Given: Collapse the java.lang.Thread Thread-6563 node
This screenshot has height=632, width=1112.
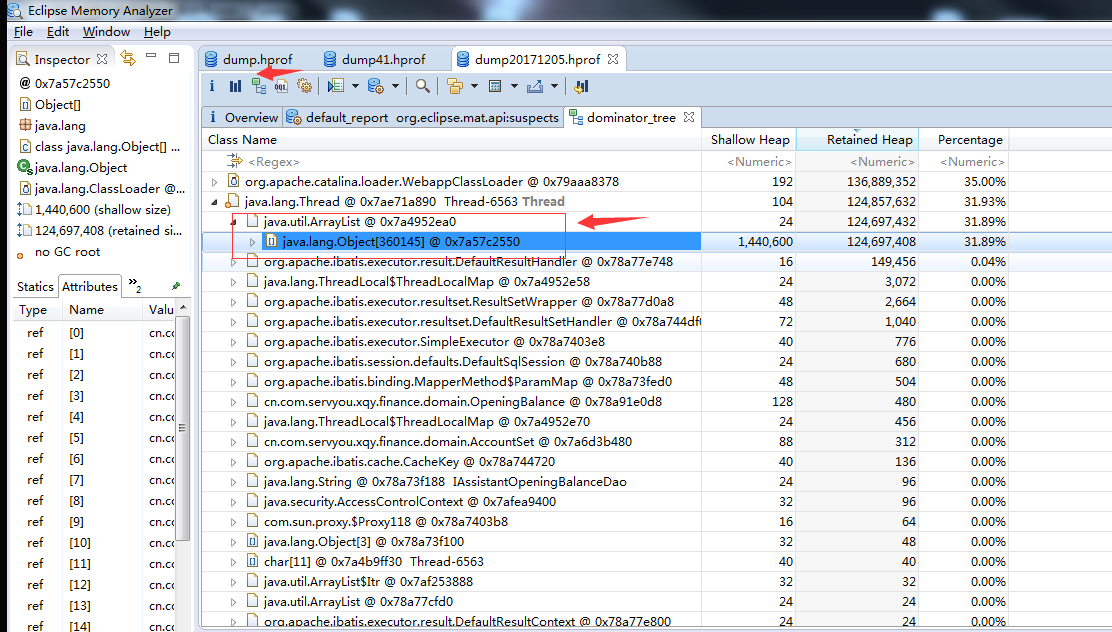Looking at the screenshot, I should [214, 202].
